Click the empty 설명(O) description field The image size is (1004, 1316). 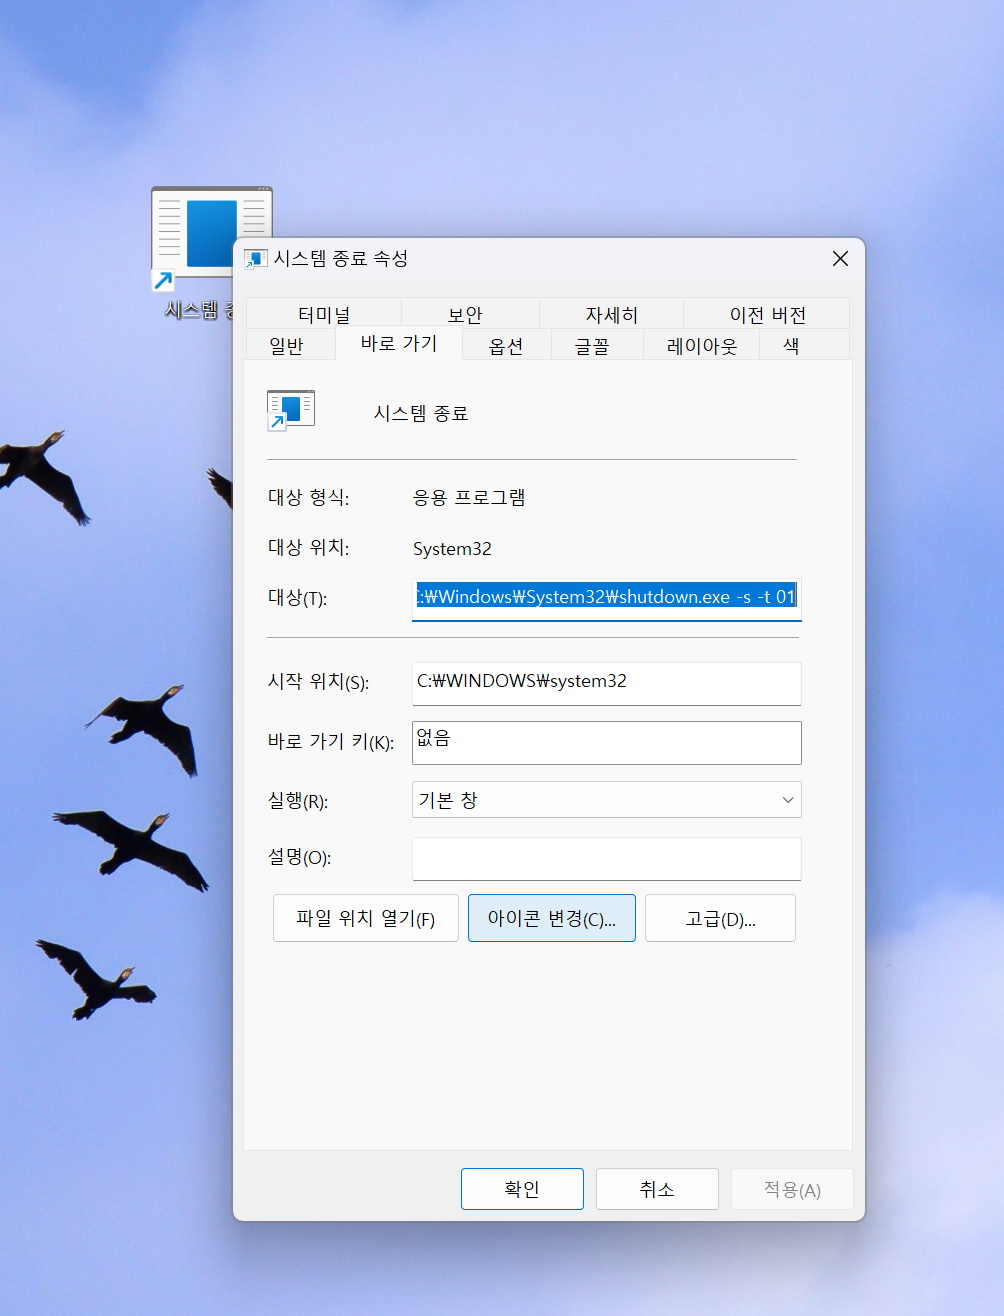[x=606, y=859]
